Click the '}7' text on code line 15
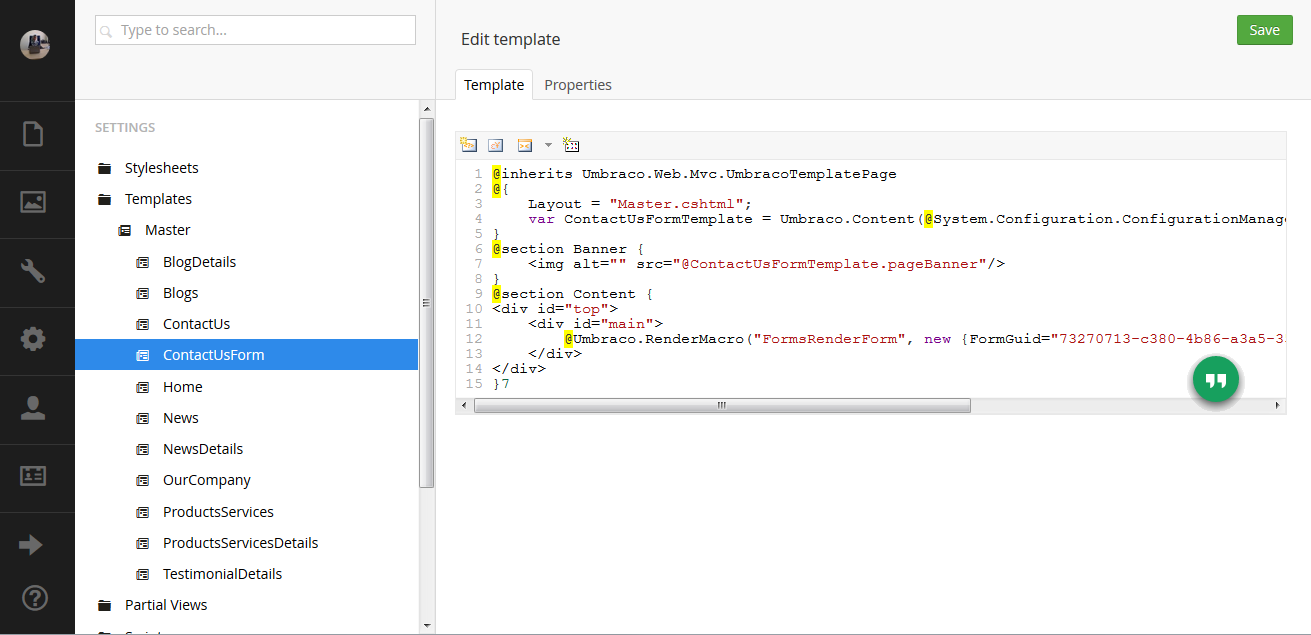 coord(501,384)
